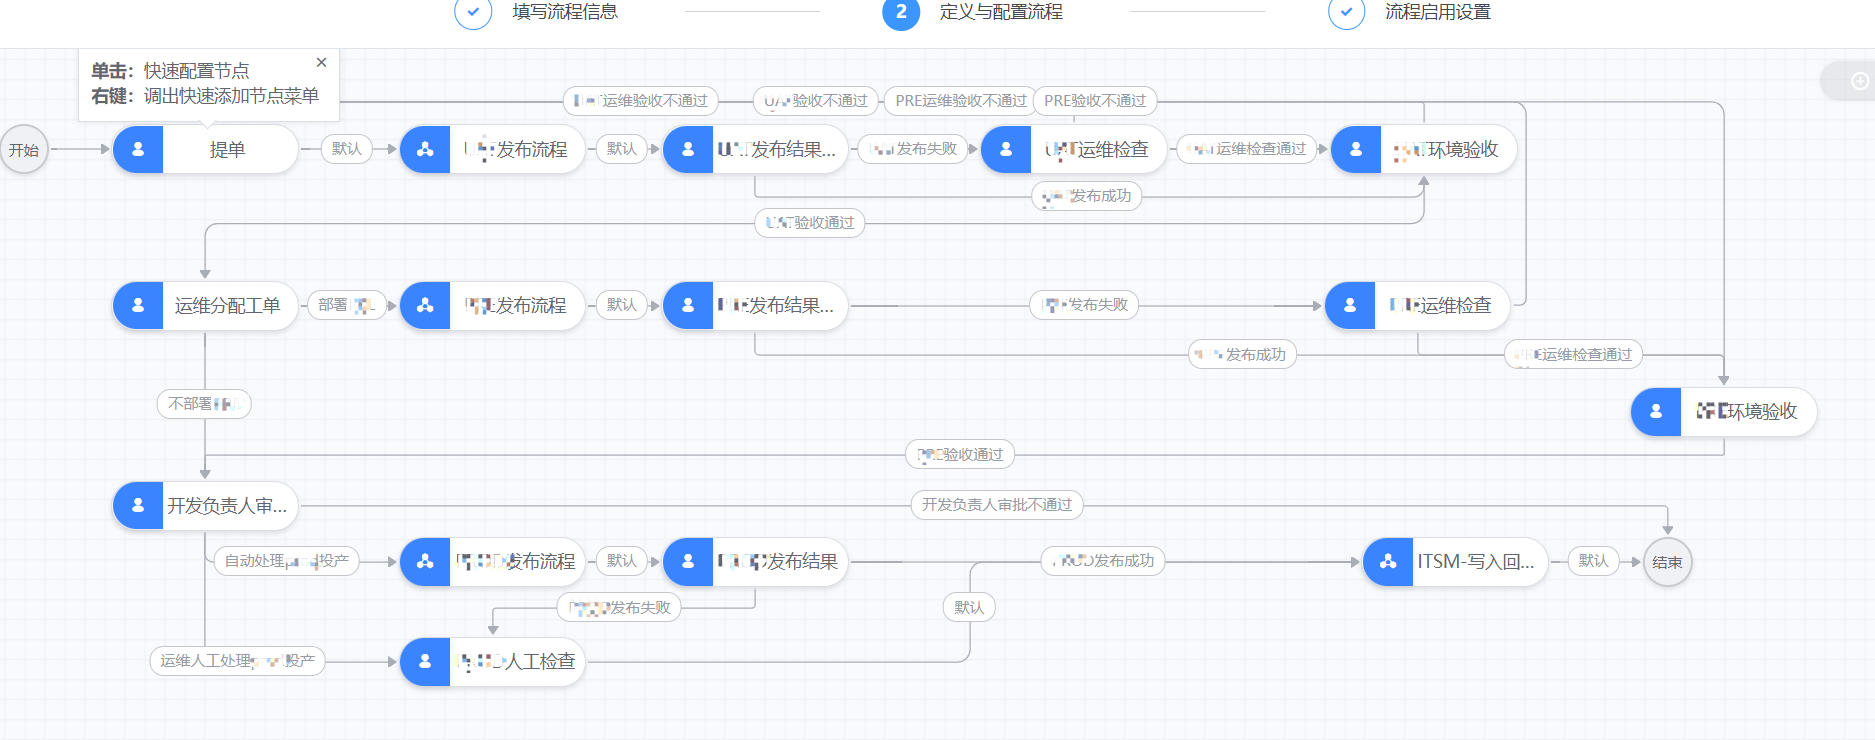Select 发布失败 label above 人工检查 node

tap(619, 608)
